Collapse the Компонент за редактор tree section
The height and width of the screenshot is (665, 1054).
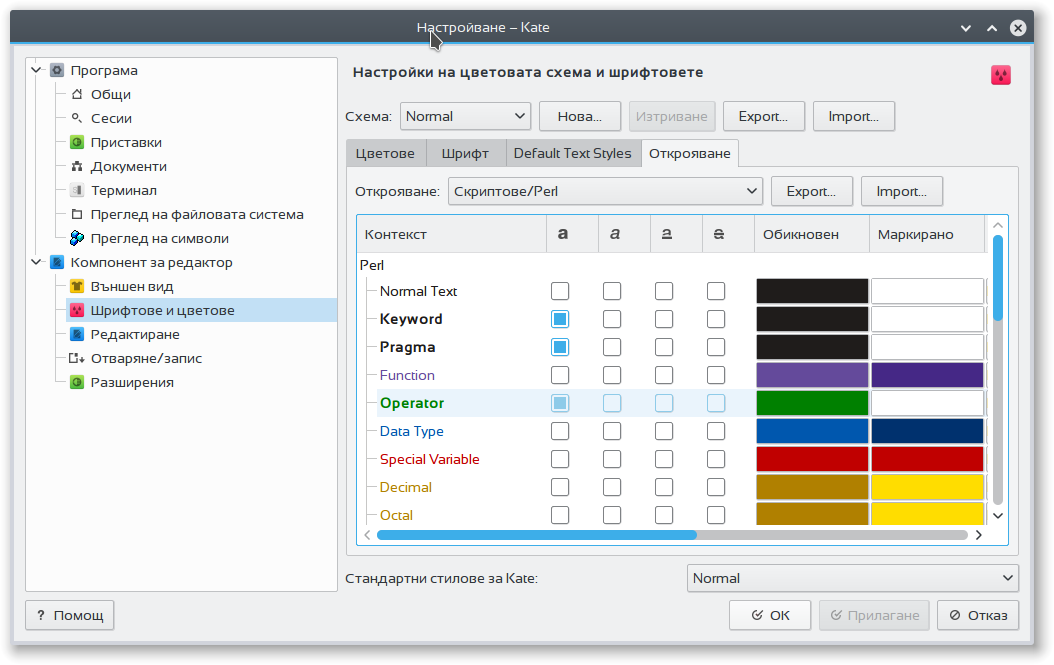tap(37, 262)
